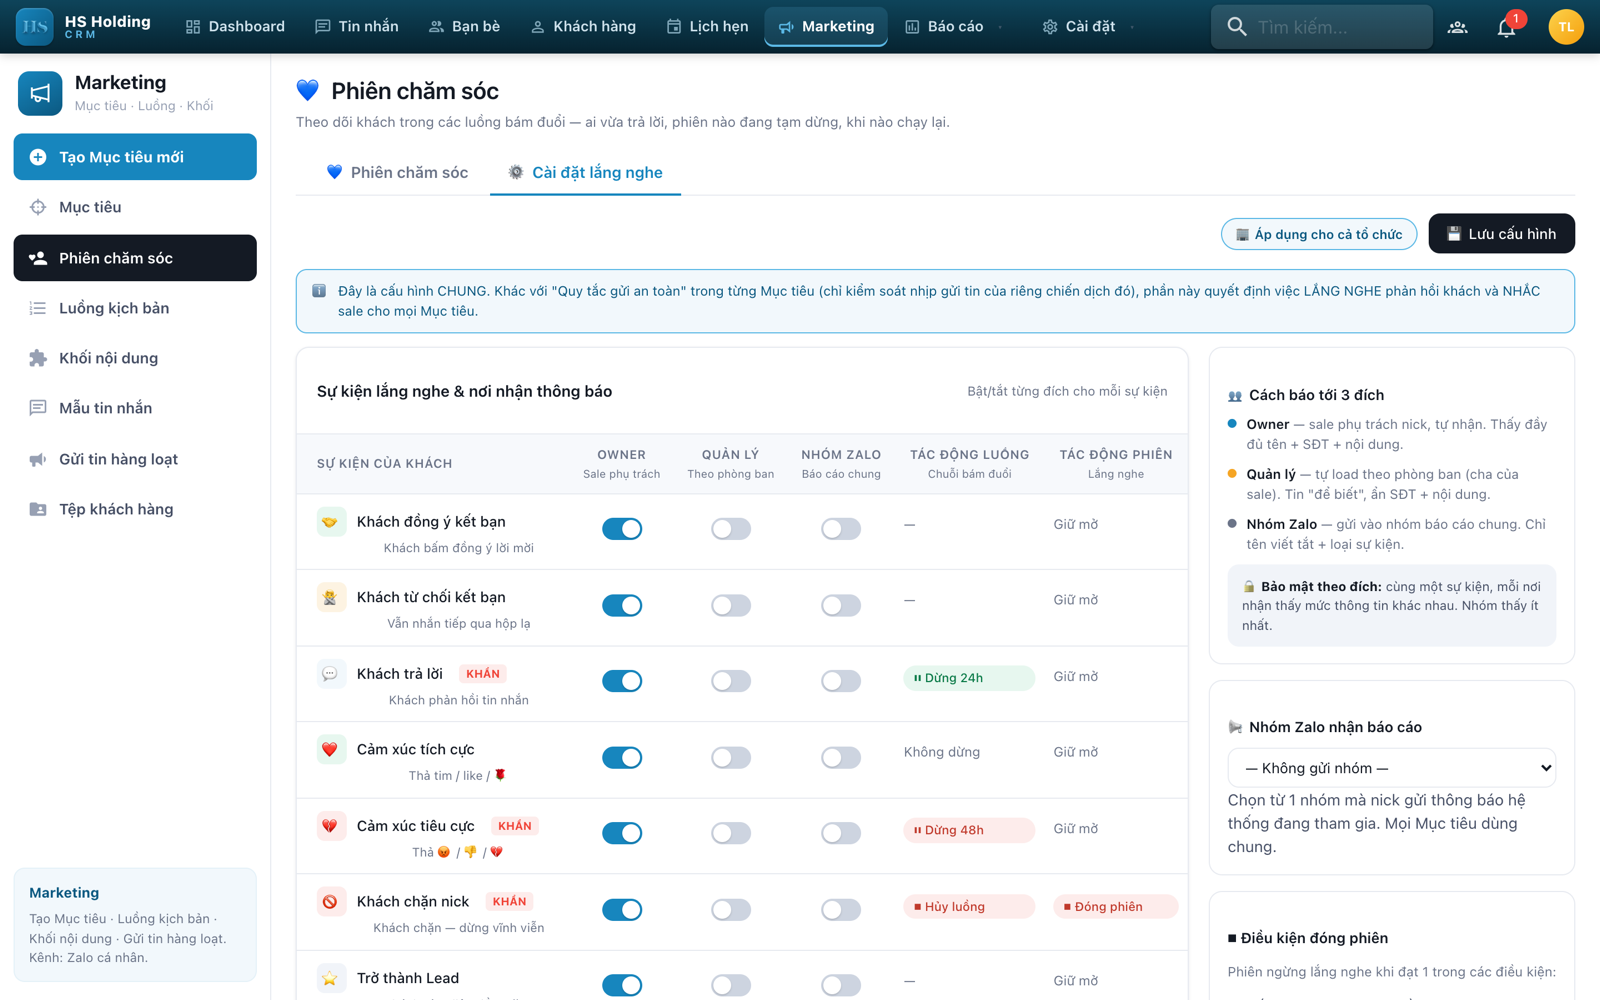The height and width of the screenshot is (1000, 1600).
Task: Open Giữ mở setting for Khách trả lời
Action: click(1076, 676)
